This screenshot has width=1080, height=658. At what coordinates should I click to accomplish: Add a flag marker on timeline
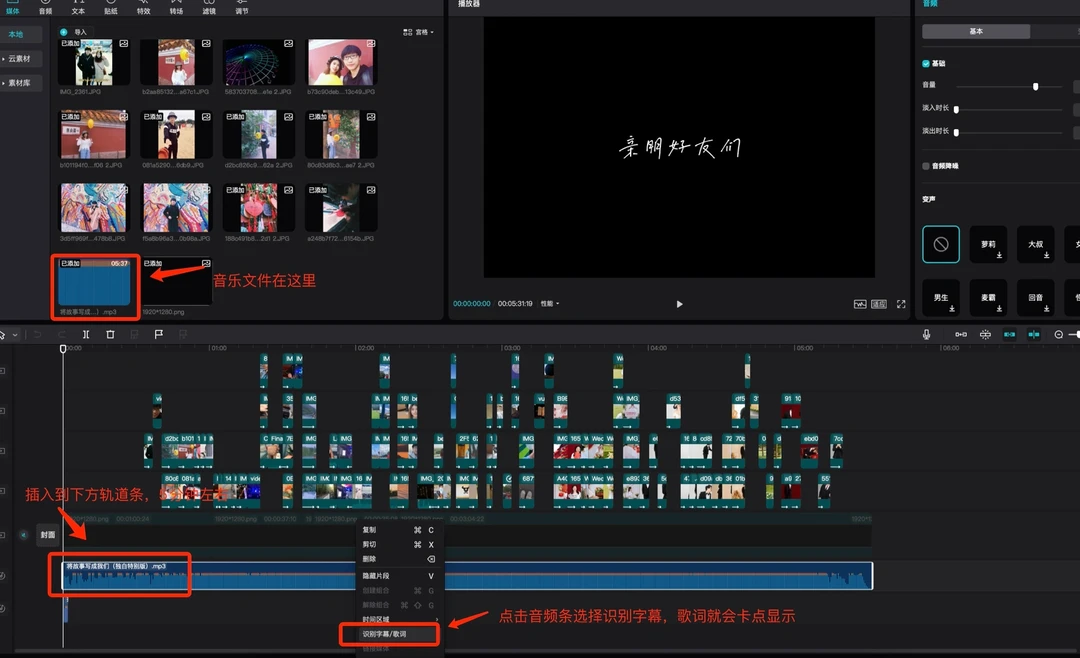coord(158,334)
